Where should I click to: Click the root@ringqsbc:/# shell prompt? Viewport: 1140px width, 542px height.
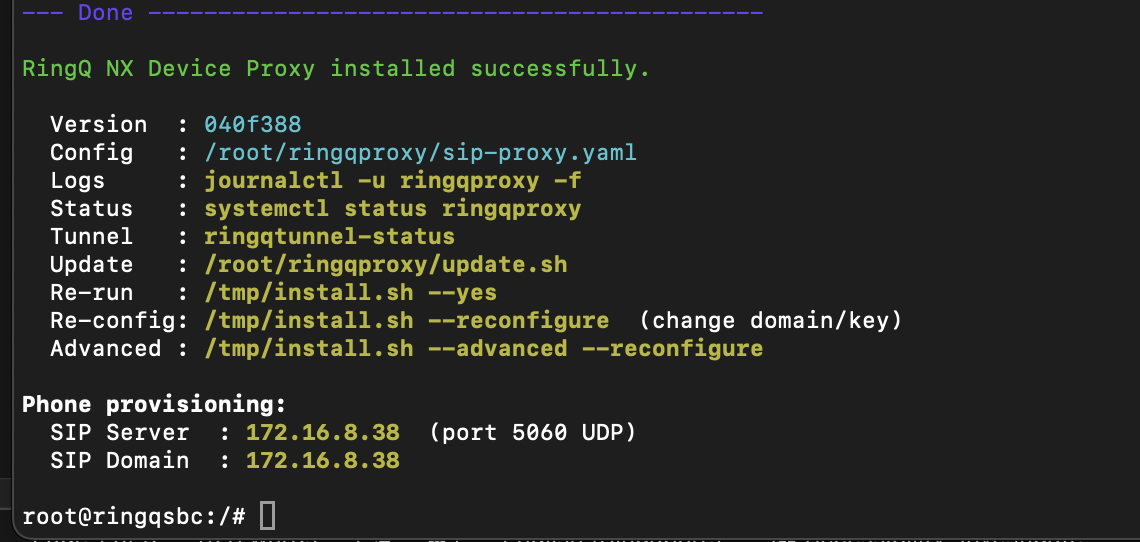point(134,517)
